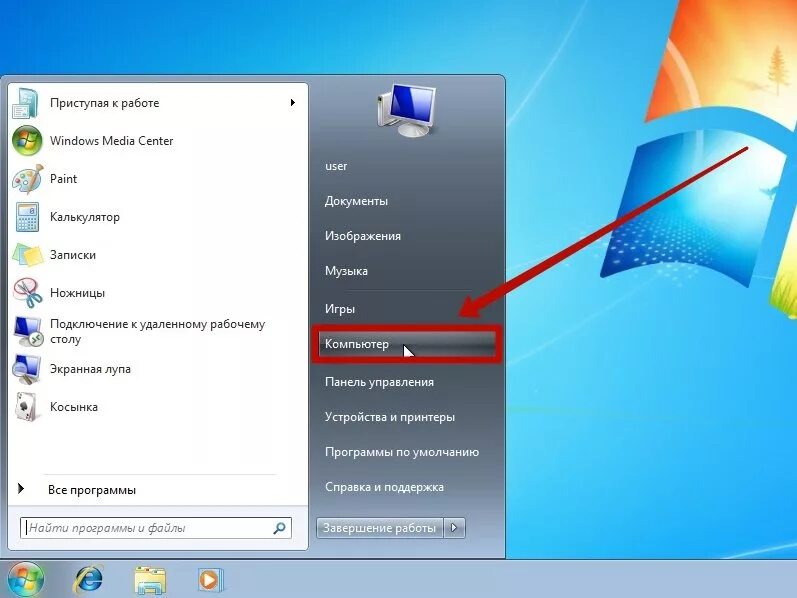The width and height of the screenshot is (797, 598).
Task: Open the Калькулятор calculator icon
Action: (x=27, y=217)
